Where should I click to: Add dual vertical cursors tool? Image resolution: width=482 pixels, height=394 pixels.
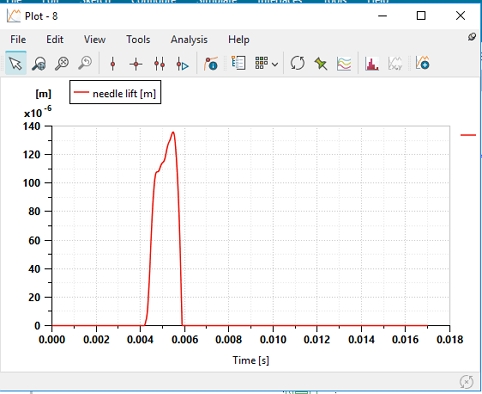tap(159, 63)
